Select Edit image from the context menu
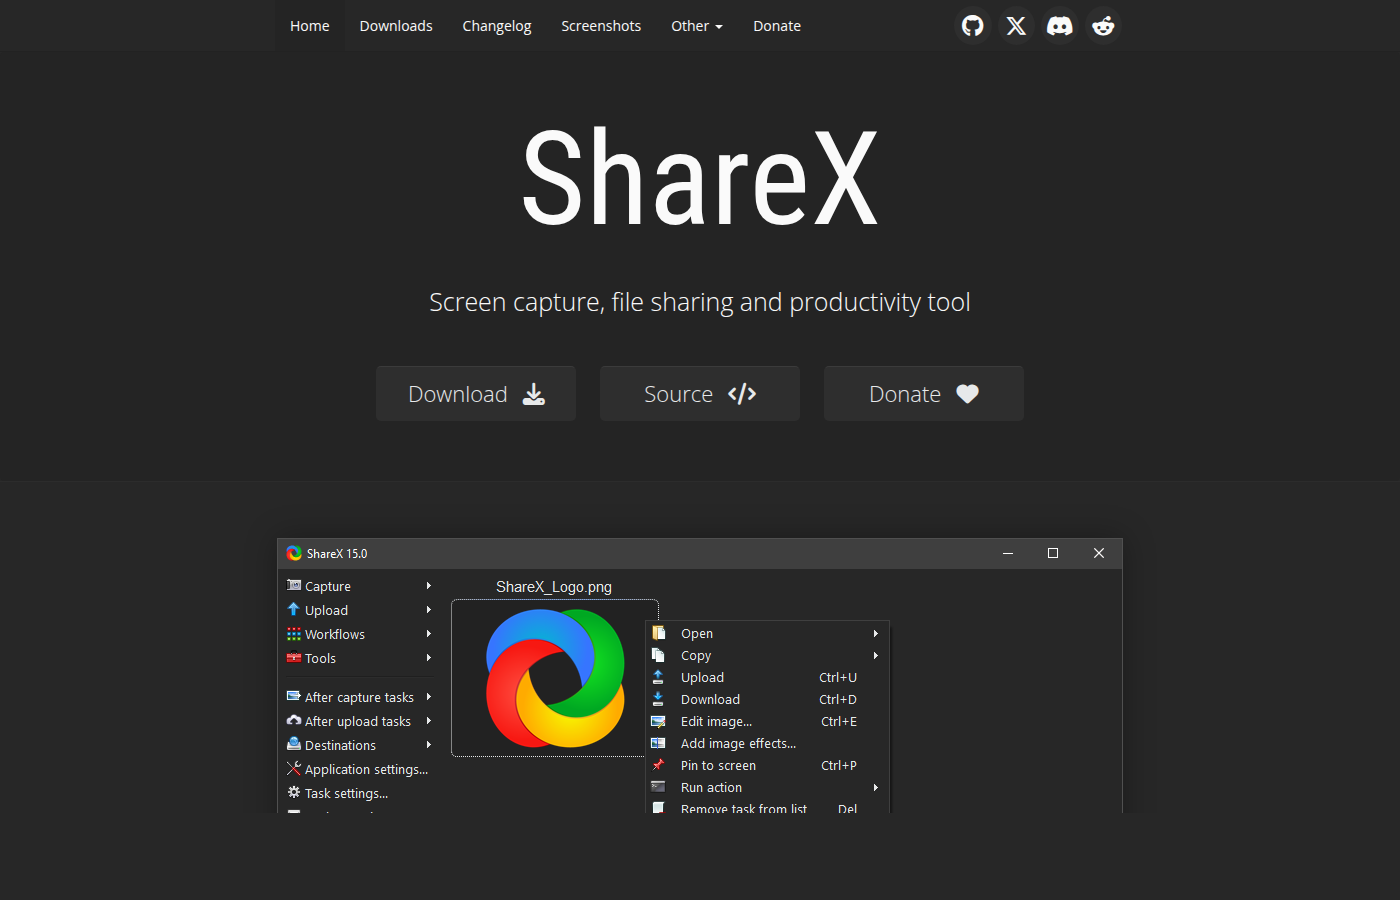Screen dimensions: 1400x900 (x=717, y=721)
